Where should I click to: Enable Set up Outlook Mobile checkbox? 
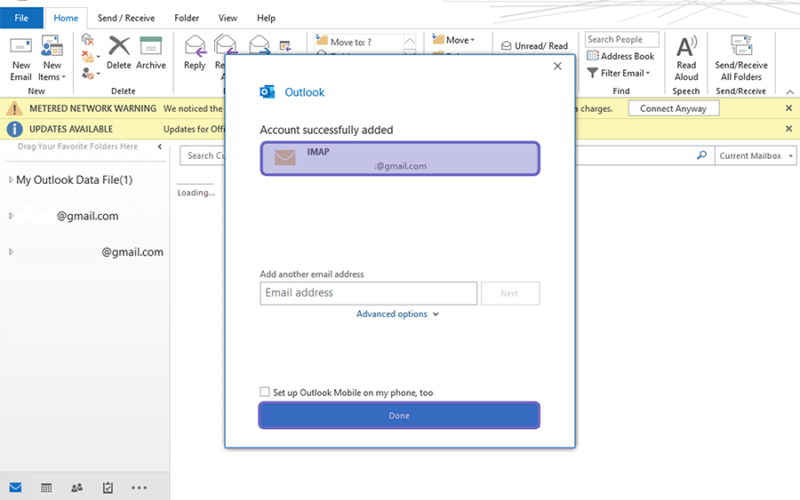coord(264,392)
